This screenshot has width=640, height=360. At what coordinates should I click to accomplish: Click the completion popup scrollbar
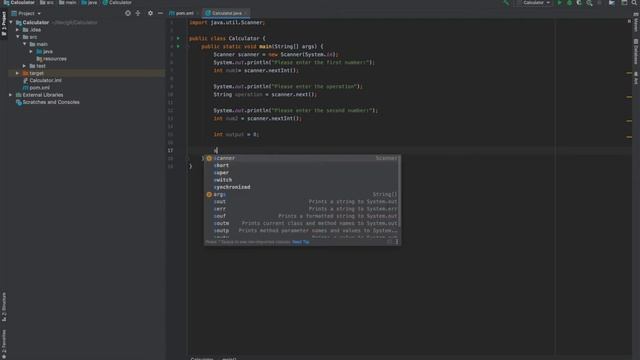click(x=399, y=192)
